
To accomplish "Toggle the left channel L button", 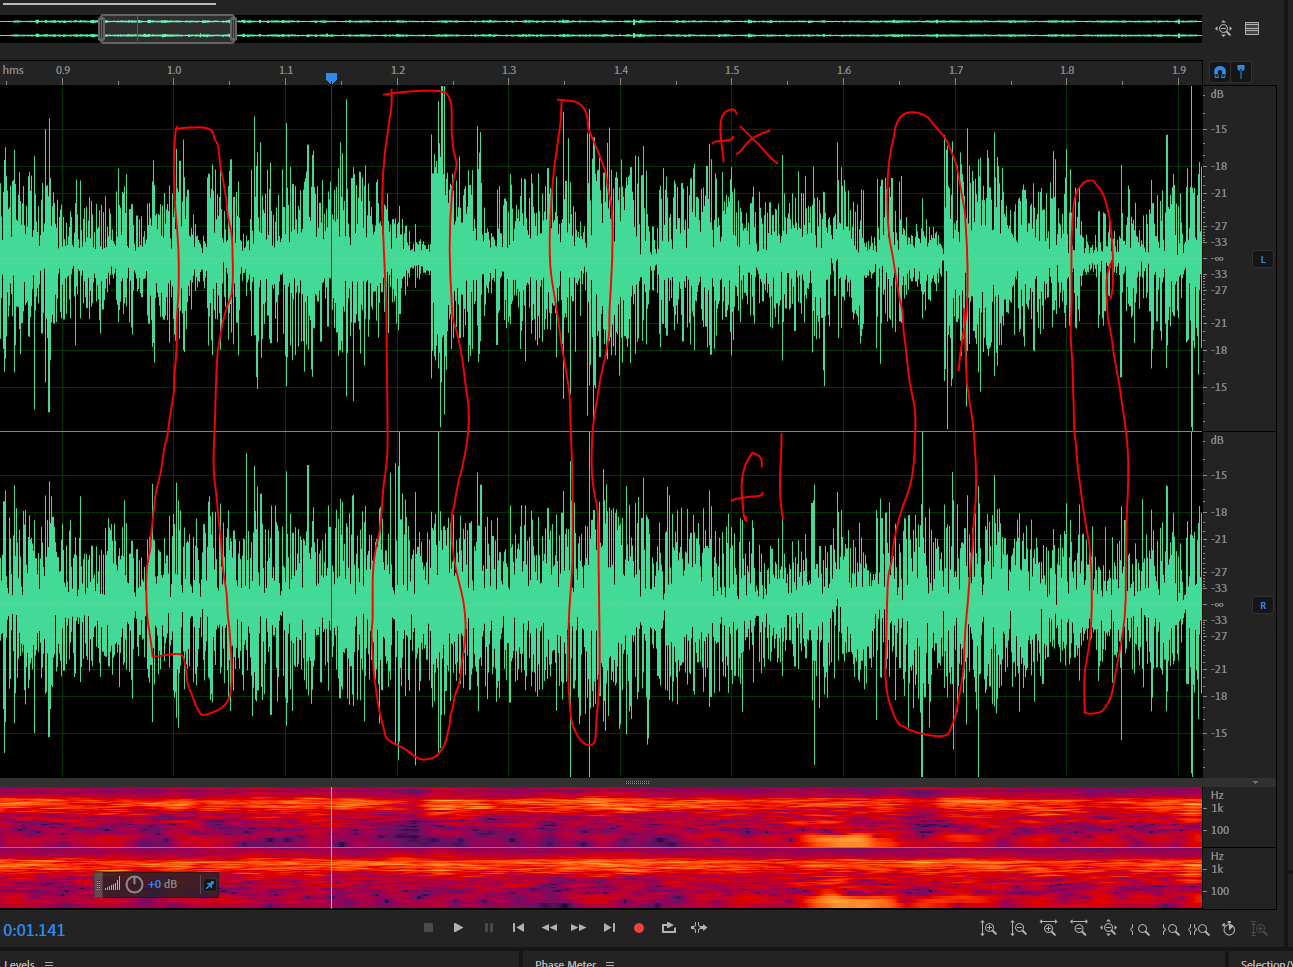I will click(x=1263, y=260).
